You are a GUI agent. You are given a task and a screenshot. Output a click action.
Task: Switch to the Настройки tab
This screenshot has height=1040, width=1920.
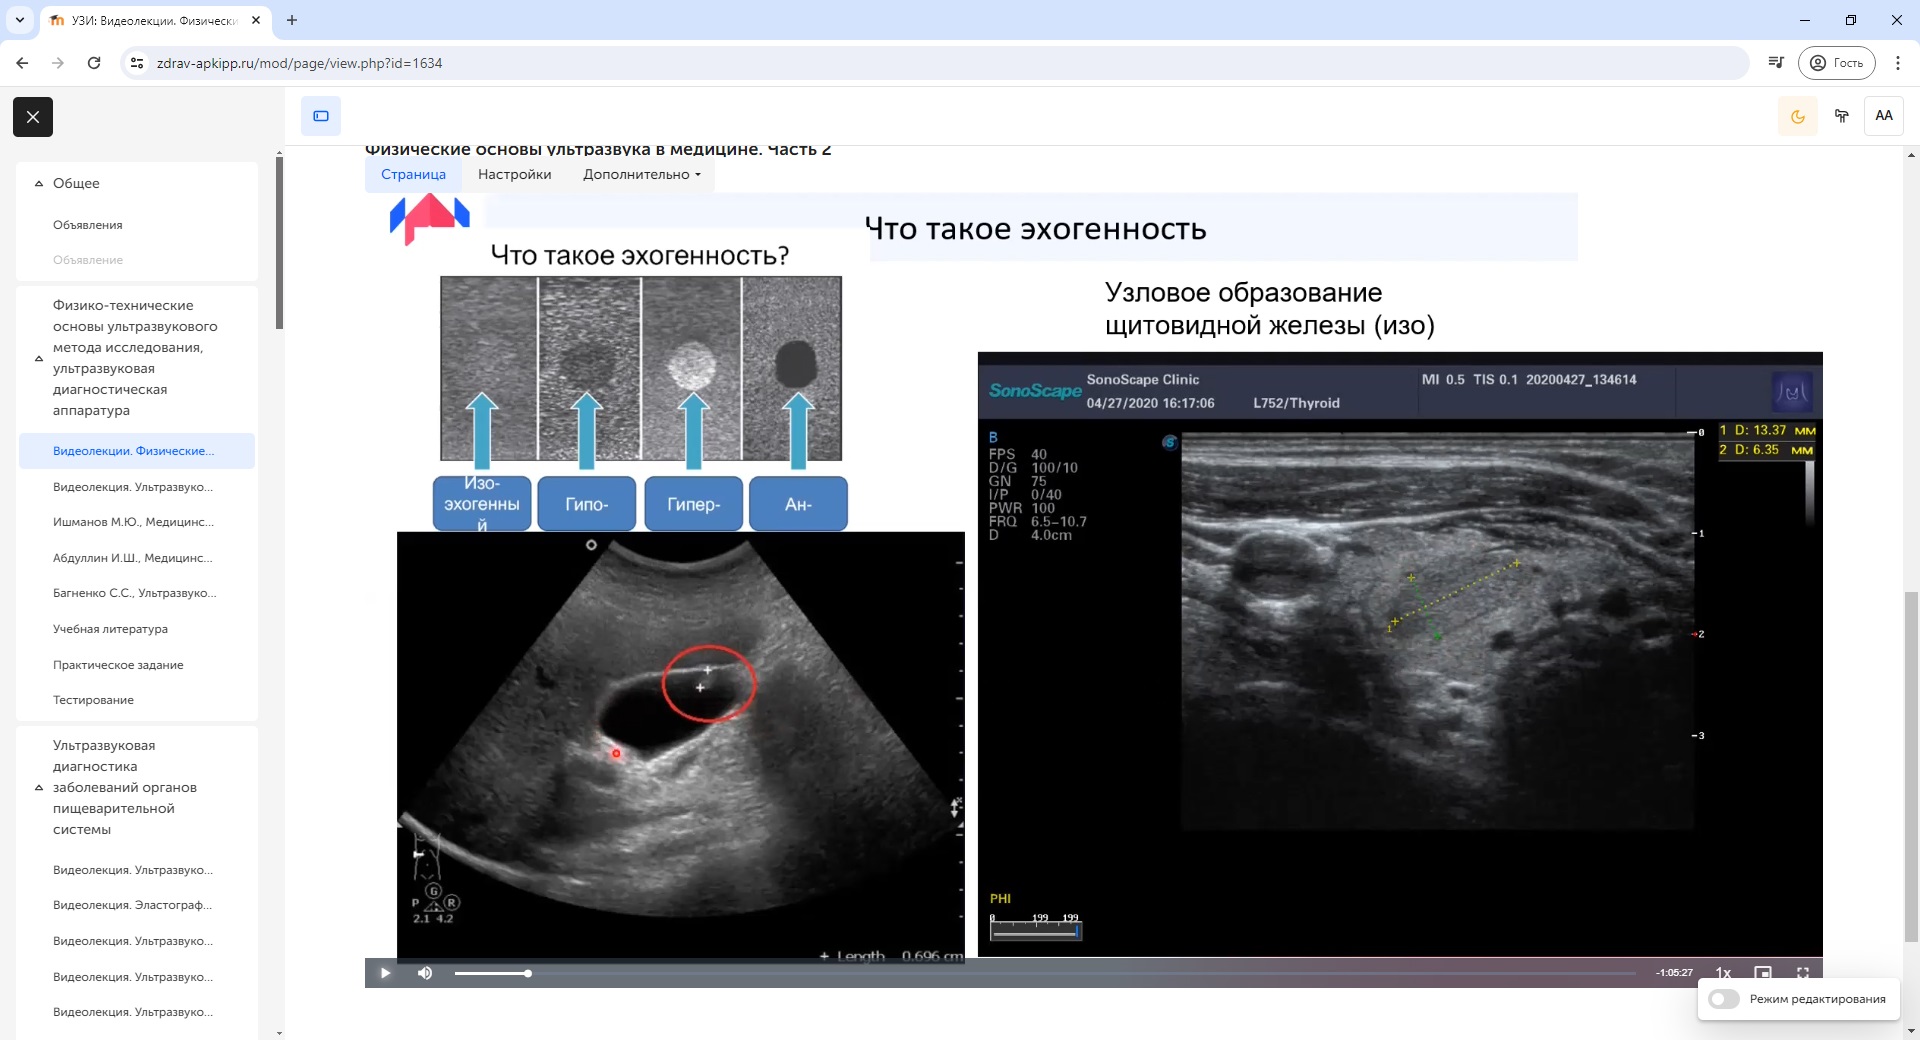pyautogui.click(x=514, y=174)
